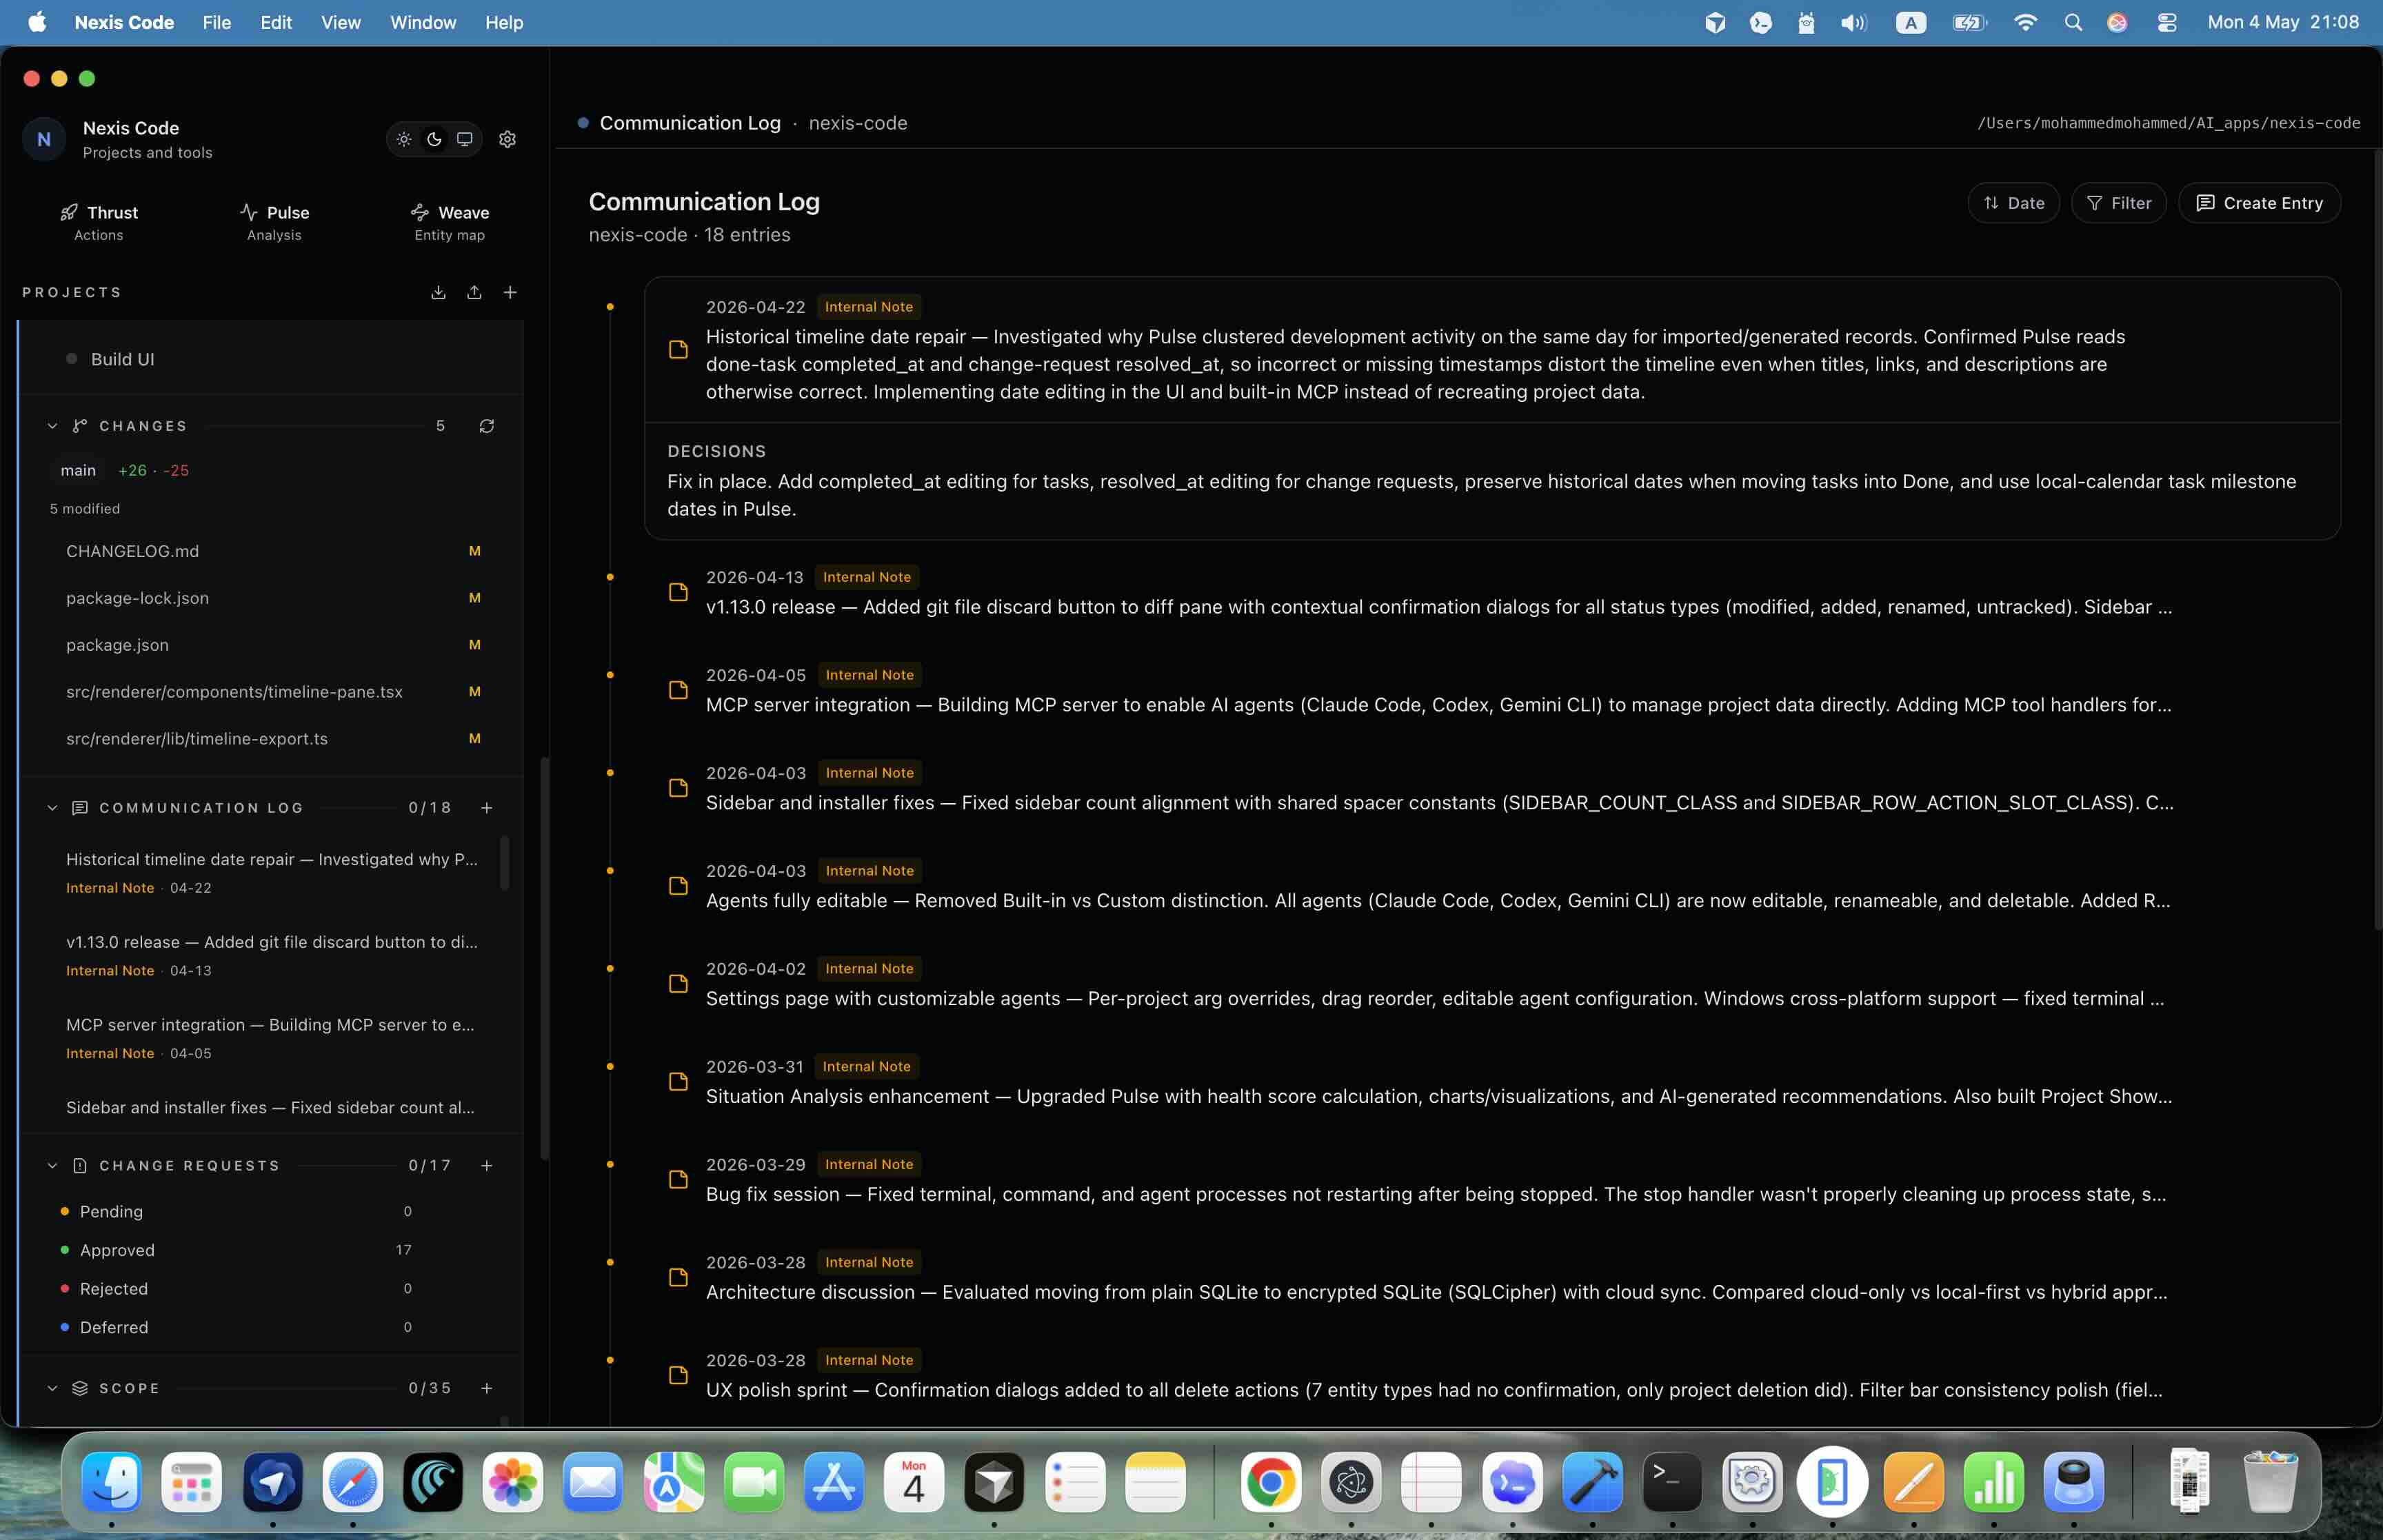Viewport: 2383px width, 1540px height.
Task: Open Control Center in menu bar
Action: (x=2167, y=22)
